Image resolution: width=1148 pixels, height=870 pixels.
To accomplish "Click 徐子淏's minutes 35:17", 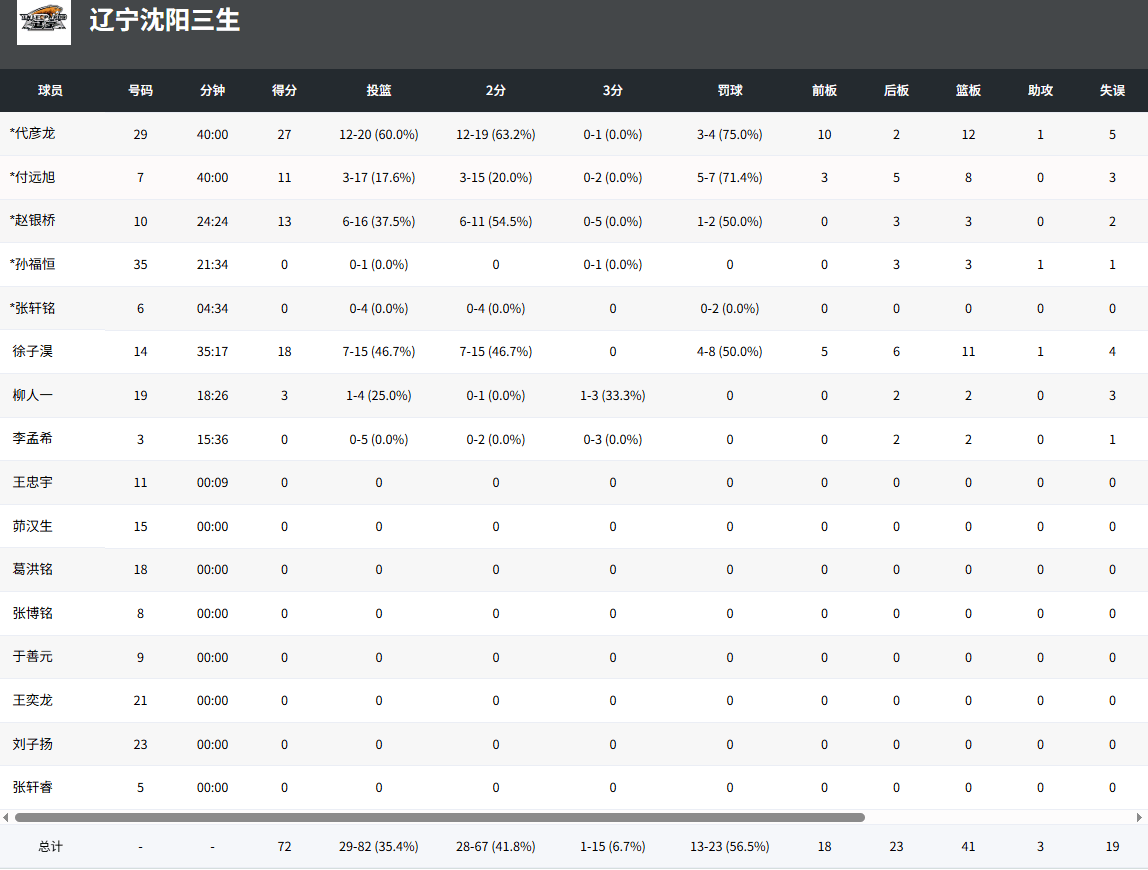I will [212, 352].
